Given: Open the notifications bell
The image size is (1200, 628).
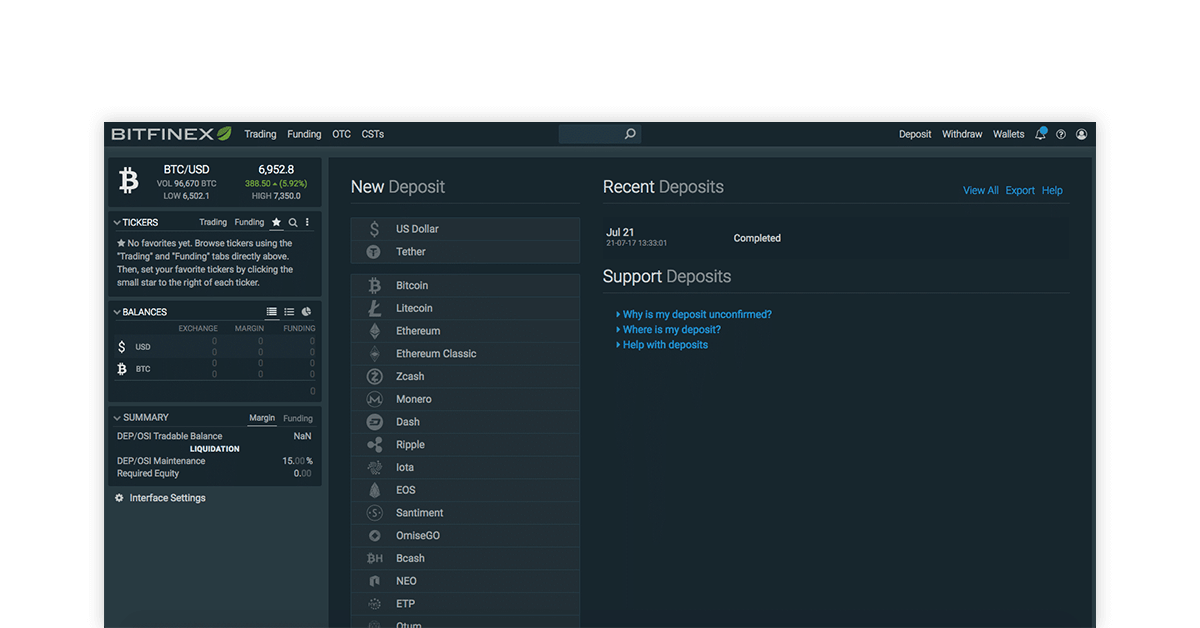Looking at the screenshot, I should click(1041, 134).
